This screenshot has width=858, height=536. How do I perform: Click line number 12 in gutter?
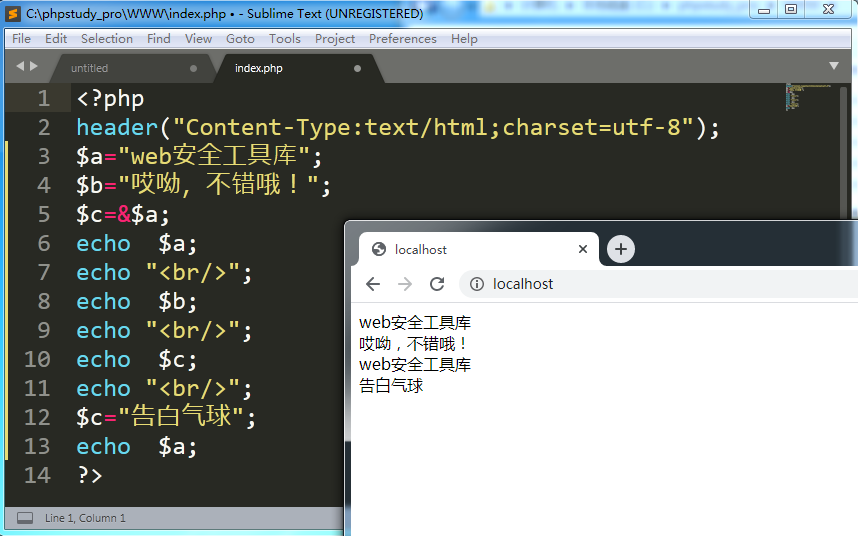(37, 417)
